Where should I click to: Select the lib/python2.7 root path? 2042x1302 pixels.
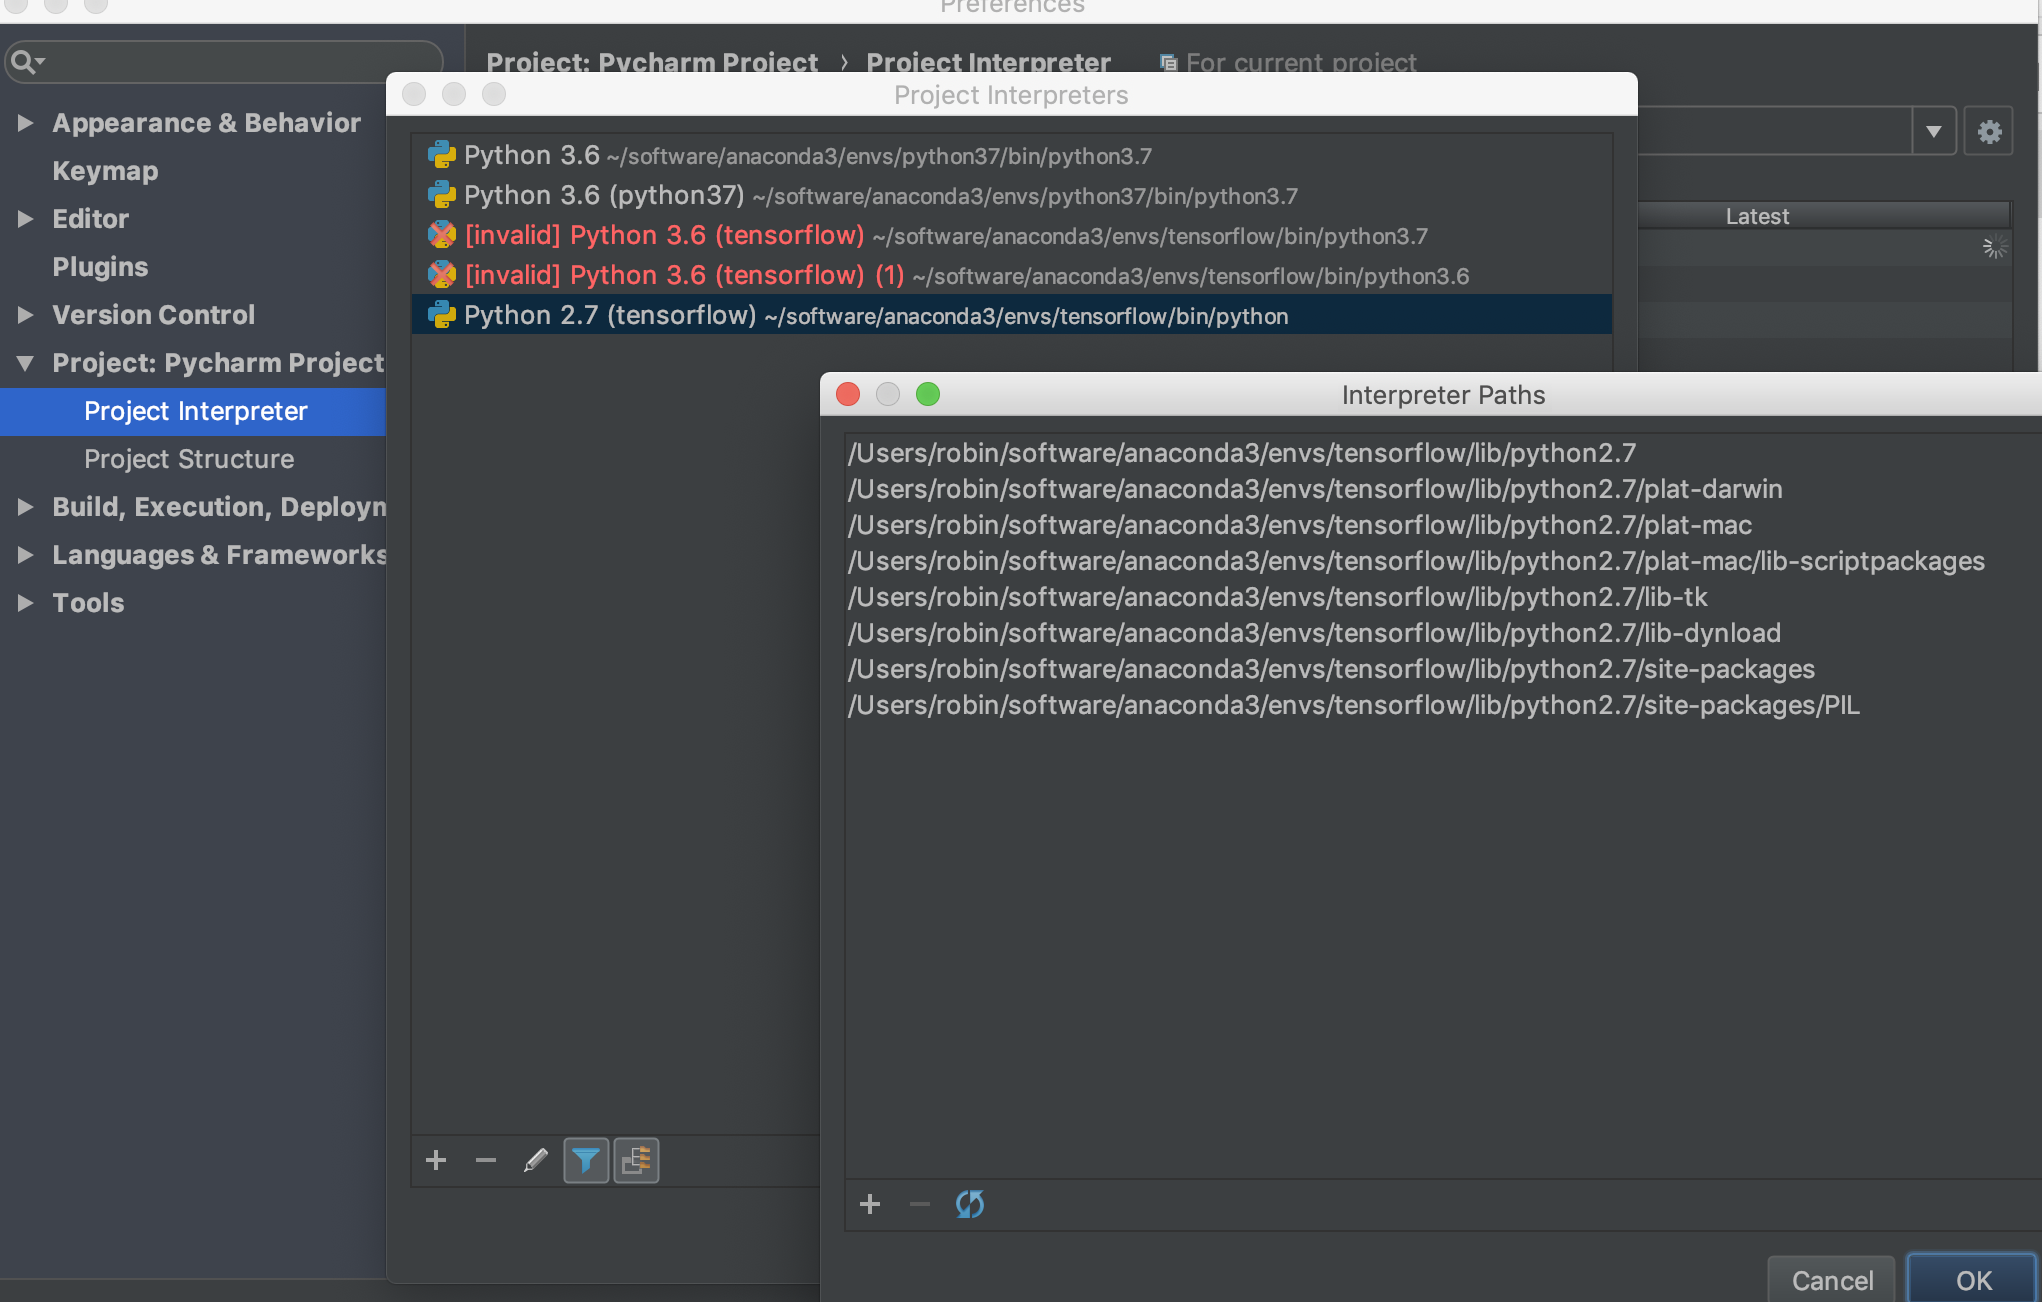point(1242,453)
